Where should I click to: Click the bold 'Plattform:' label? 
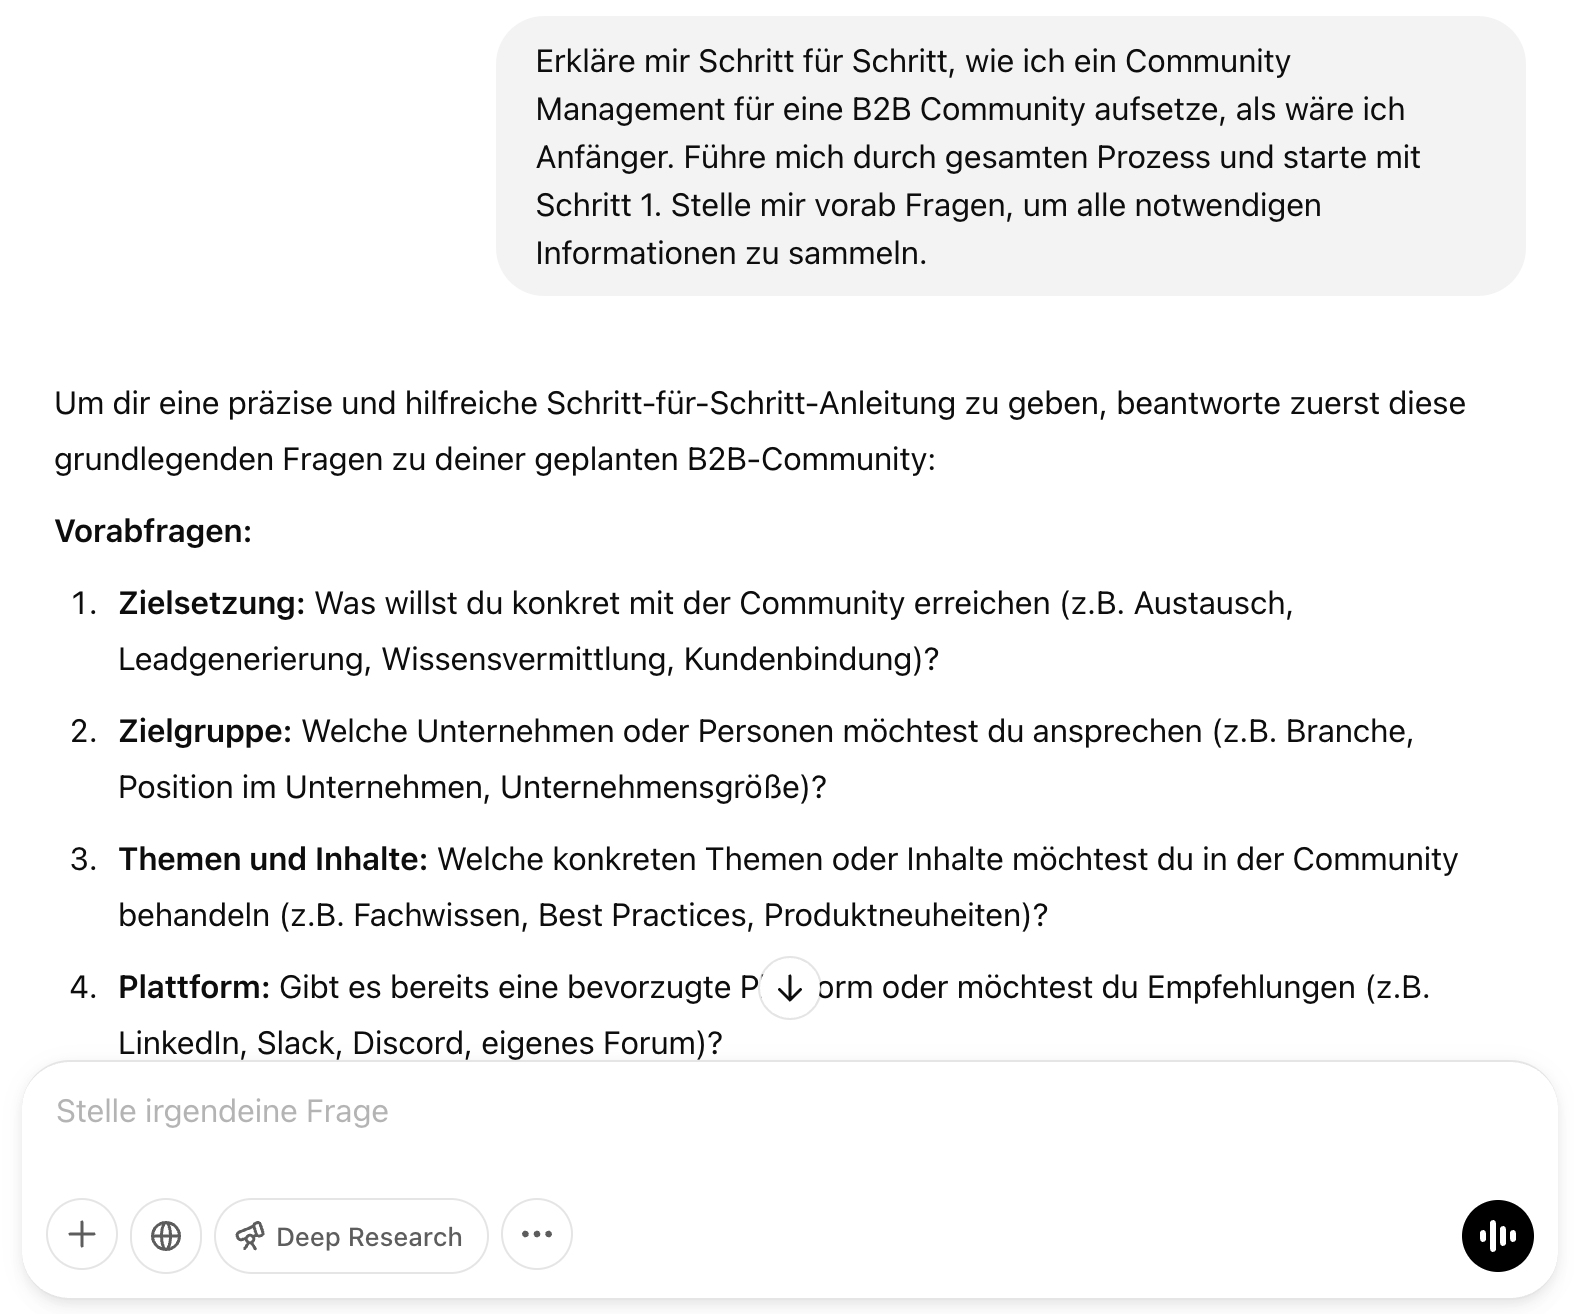click(194, 987)
